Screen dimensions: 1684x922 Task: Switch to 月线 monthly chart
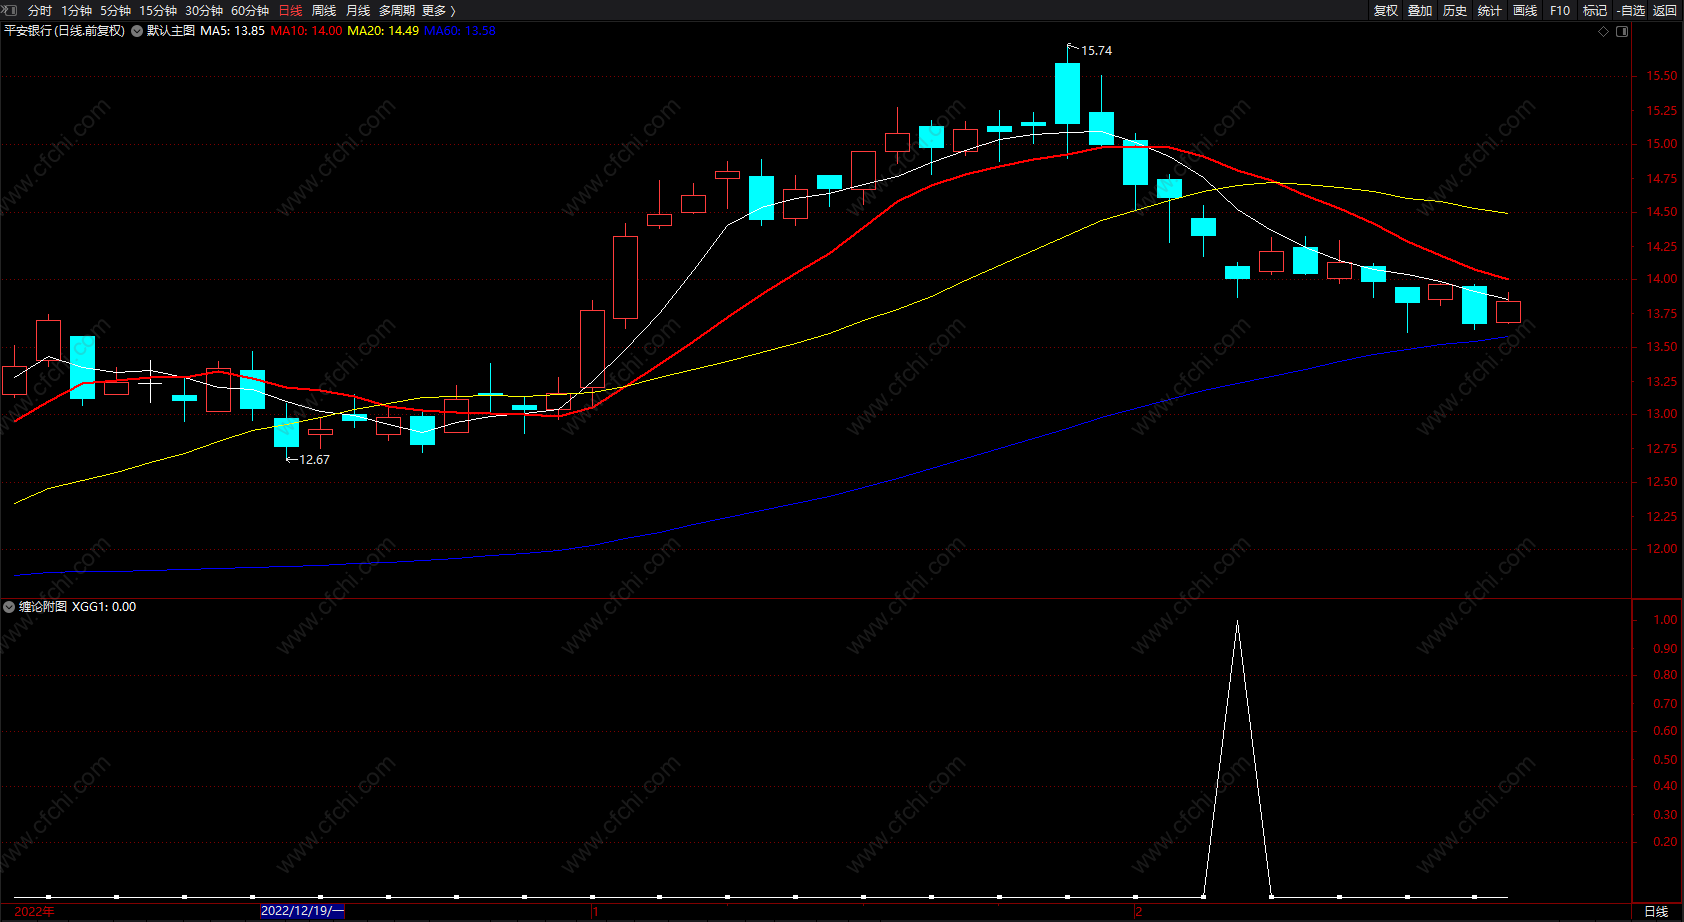click(358, 11)
